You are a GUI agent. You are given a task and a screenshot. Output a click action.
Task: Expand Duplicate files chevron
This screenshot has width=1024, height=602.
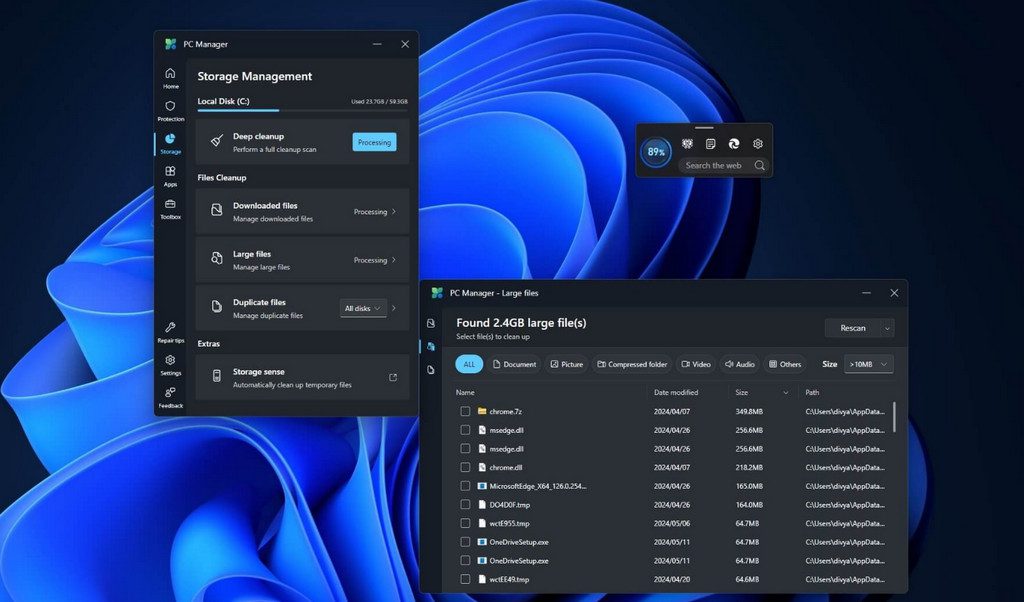tap(394, 308)
